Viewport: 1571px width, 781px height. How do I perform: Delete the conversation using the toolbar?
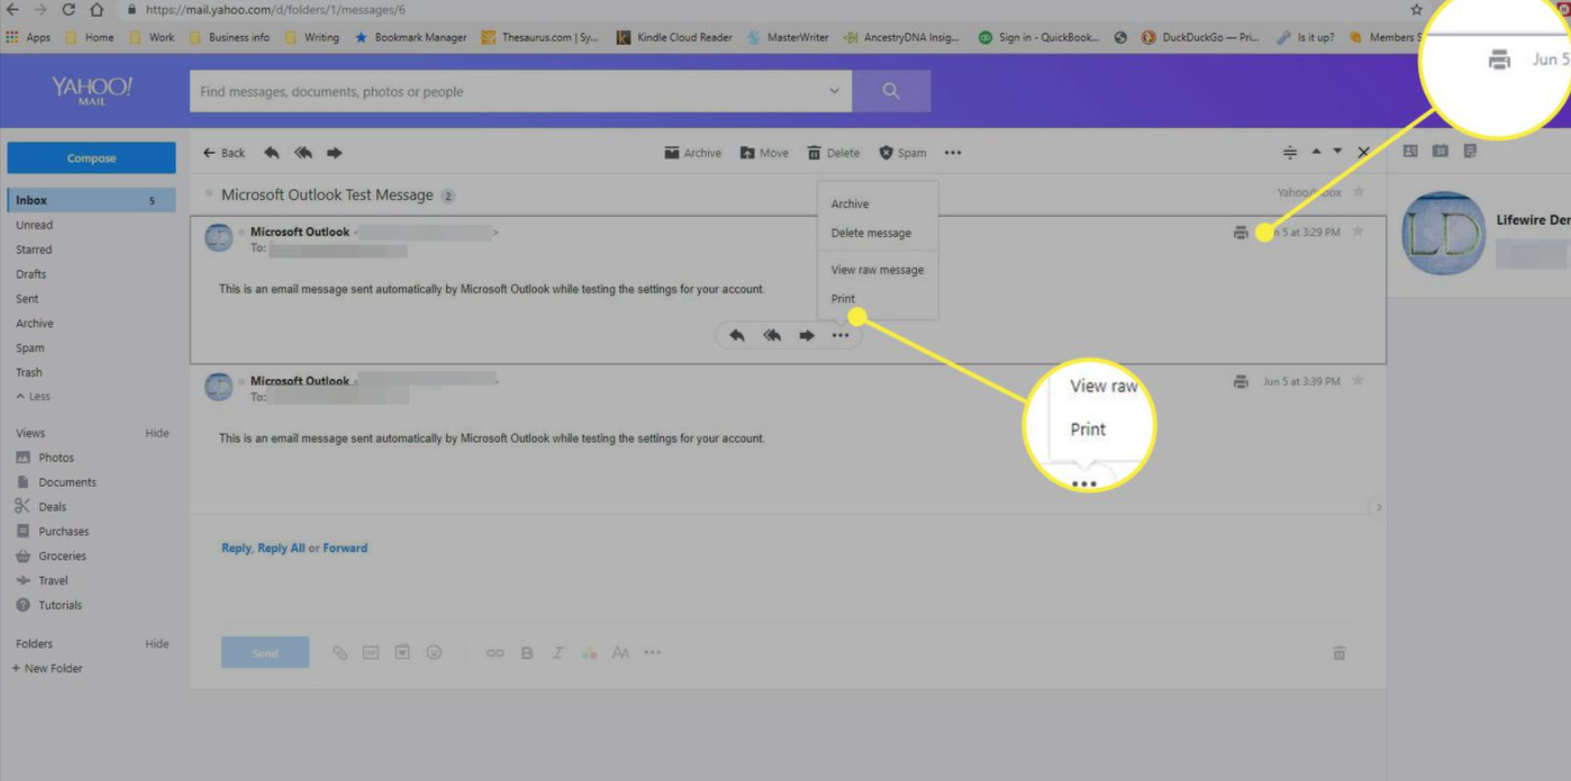833,153
